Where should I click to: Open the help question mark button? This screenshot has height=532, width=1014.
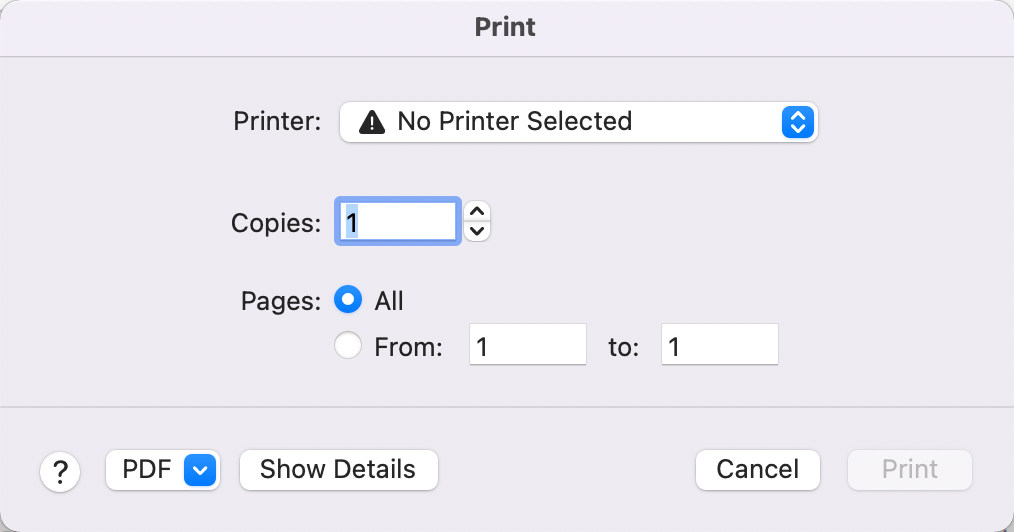tap(60, 471)
